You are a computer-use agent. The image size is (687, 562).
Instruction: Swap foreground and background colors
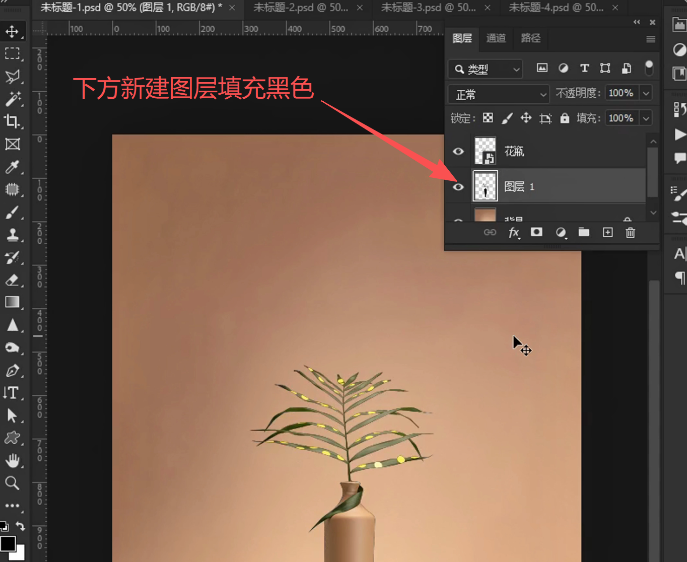20,526
